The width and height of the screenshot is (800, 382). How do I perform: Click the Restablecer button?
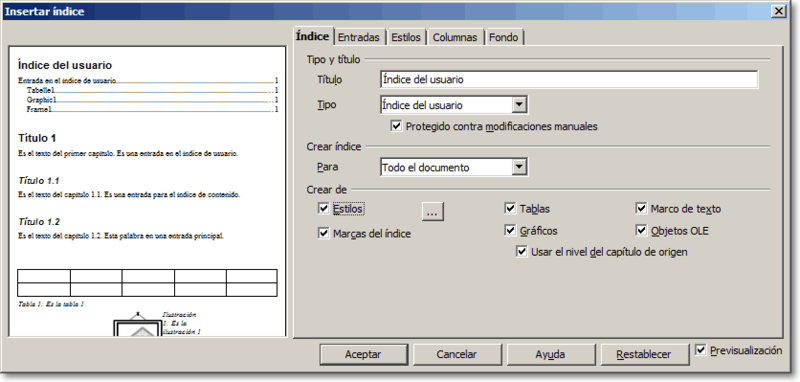(x=644, y=354)
